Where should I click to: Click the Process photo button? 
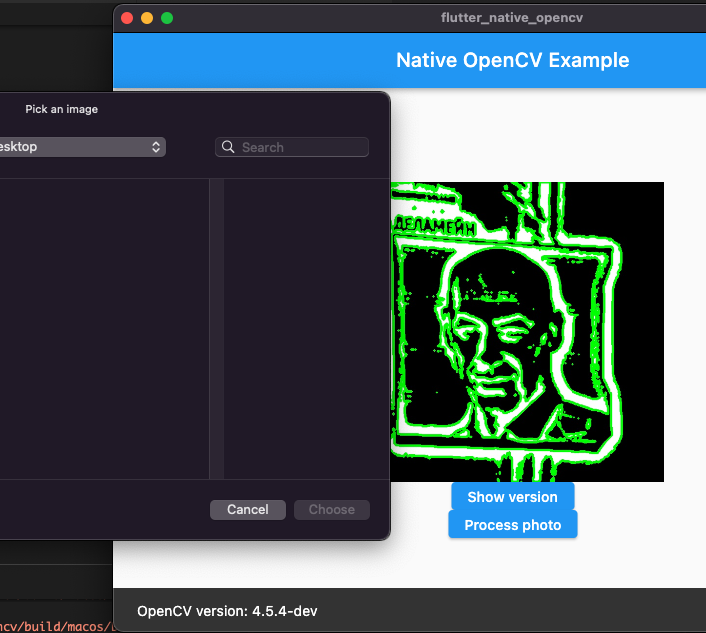512,524
